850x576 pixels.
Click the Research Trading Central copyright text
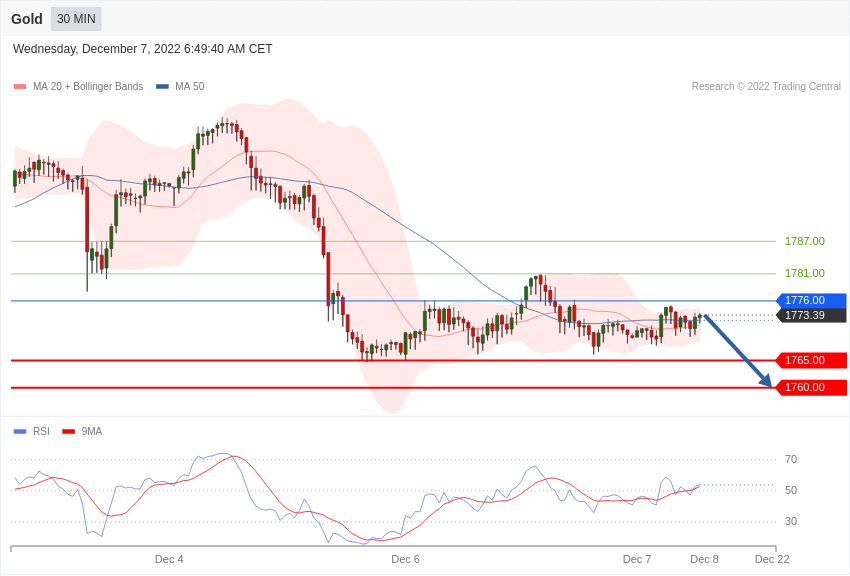click(x=766, y=86)
